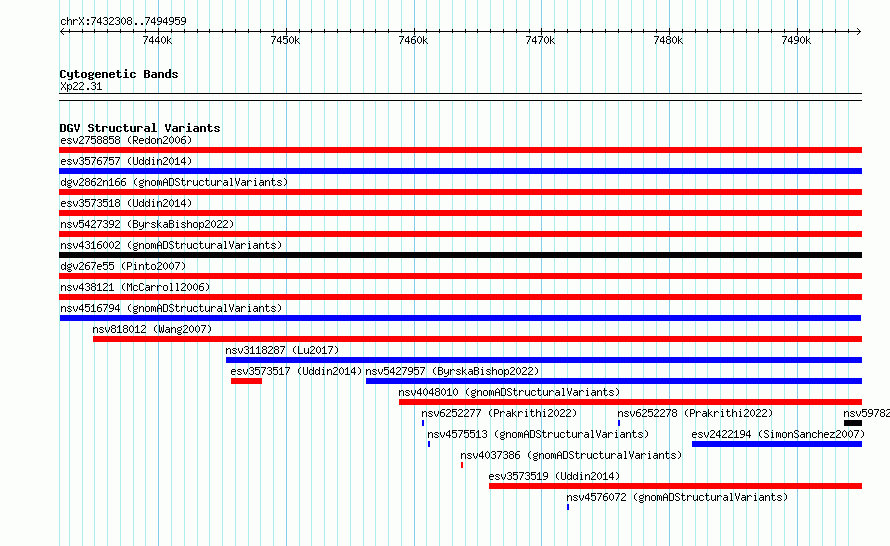Click the nsv818012 red variant bar

[477, 339]
